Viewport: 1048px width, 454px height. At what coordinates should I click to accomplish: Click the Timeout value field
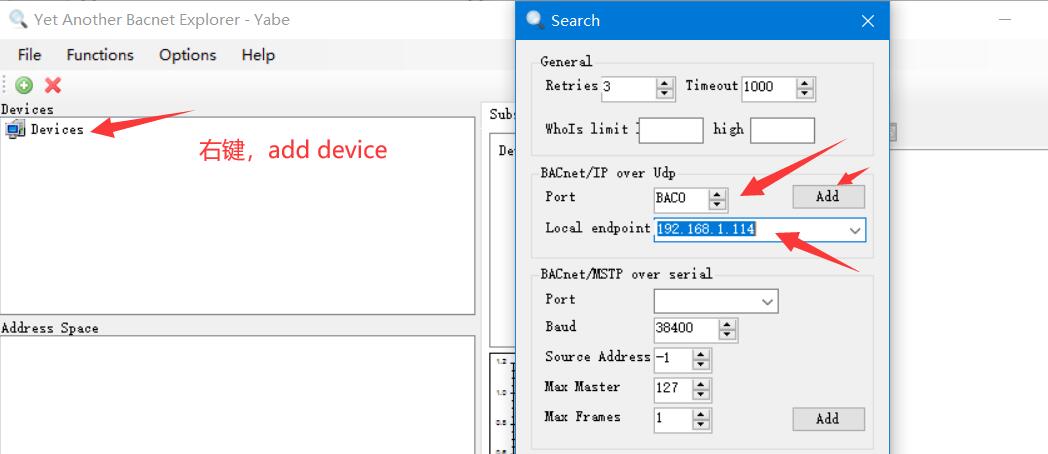pyautogui.click(x=769, y=87)
